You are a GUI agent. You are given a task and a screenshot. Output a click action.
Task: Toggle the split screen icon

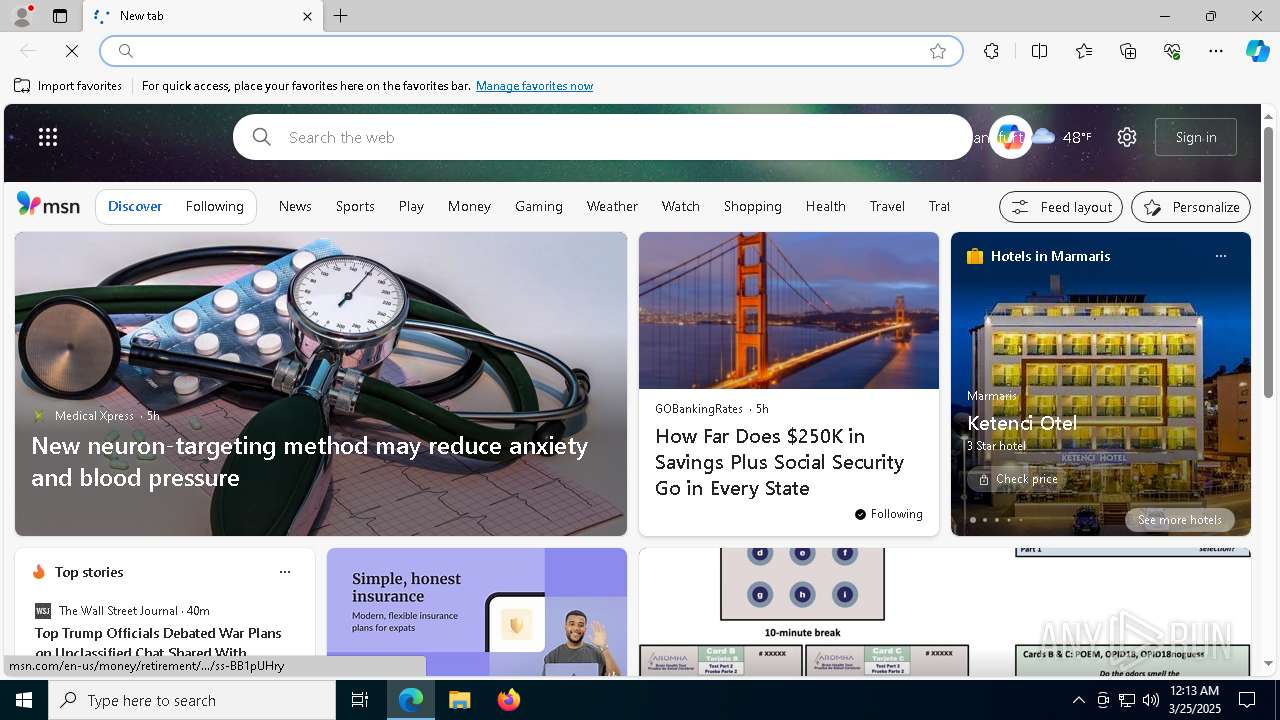(x=1039, y=51)
